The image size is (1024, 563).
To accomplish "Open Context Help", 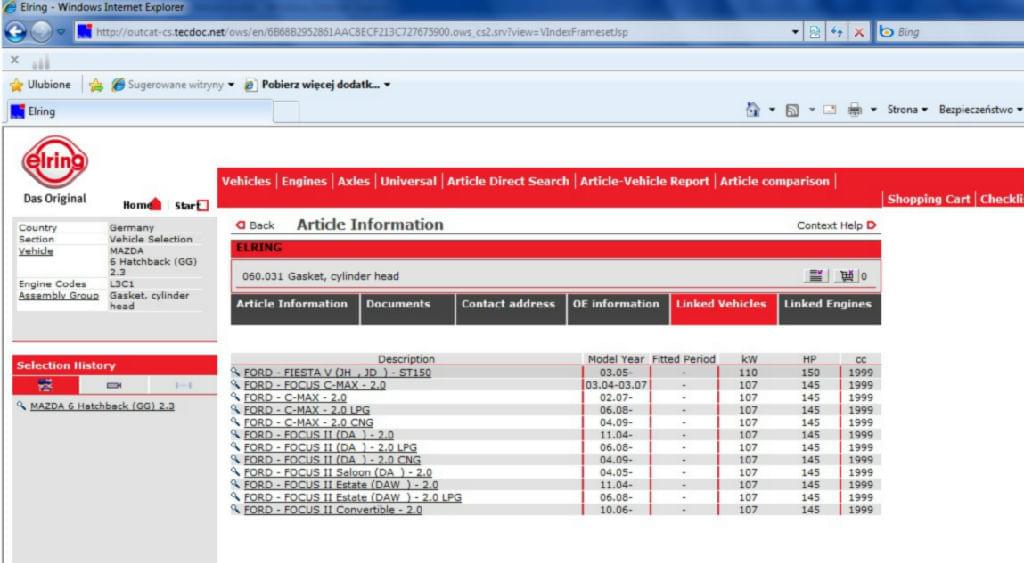I will point(836,225).
